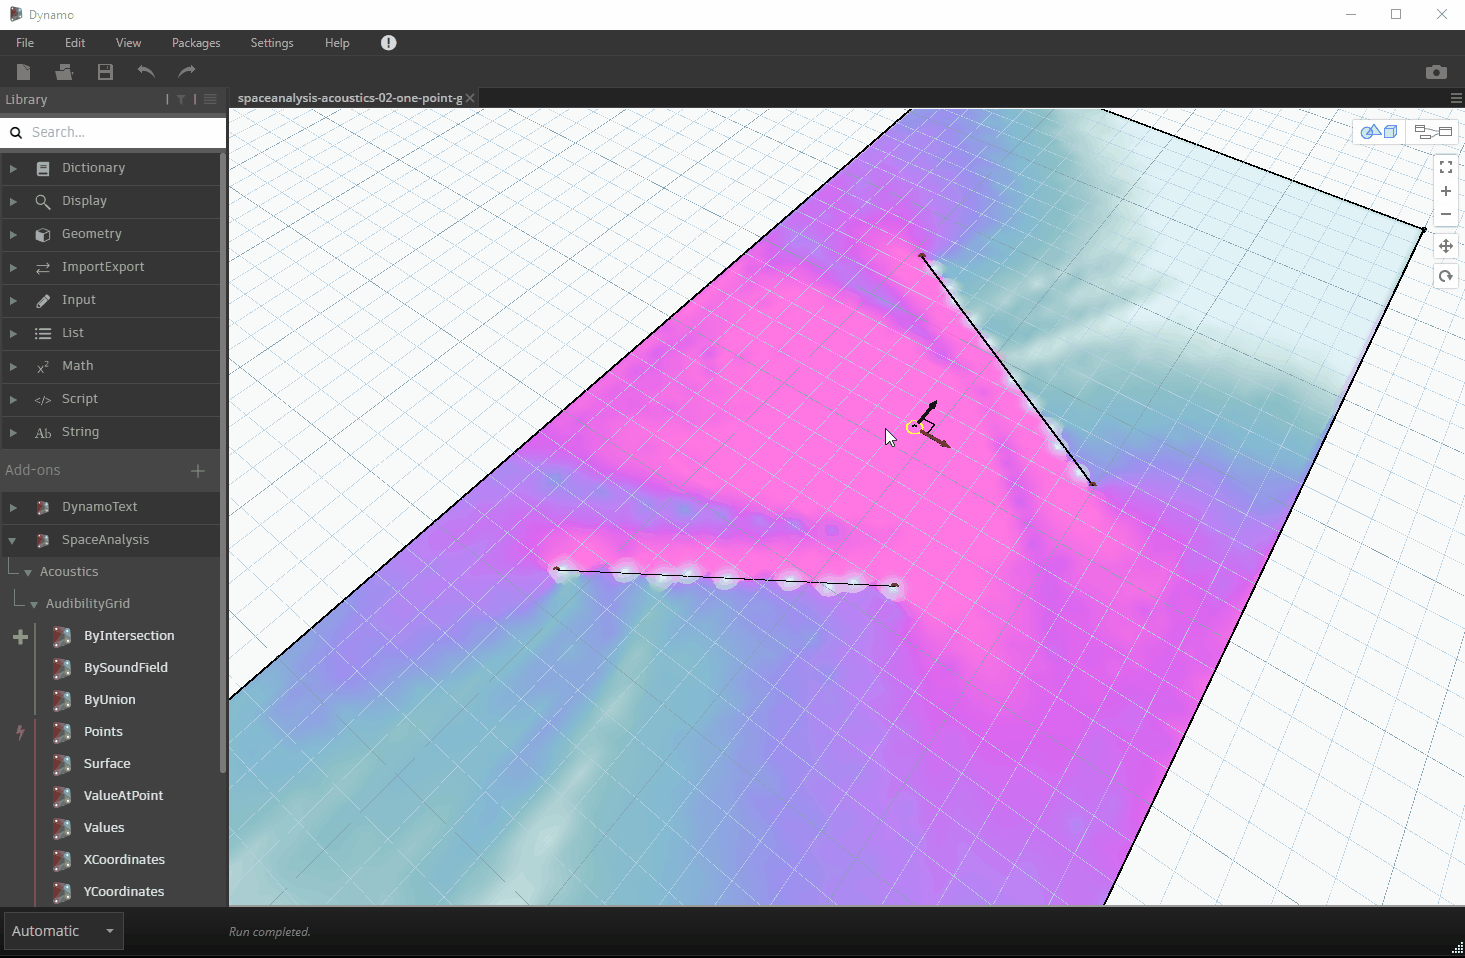This screenshot has width=1465, height=958.
Task: Click the library Search field
Action: pyautogui.click(x=120, y=132)
